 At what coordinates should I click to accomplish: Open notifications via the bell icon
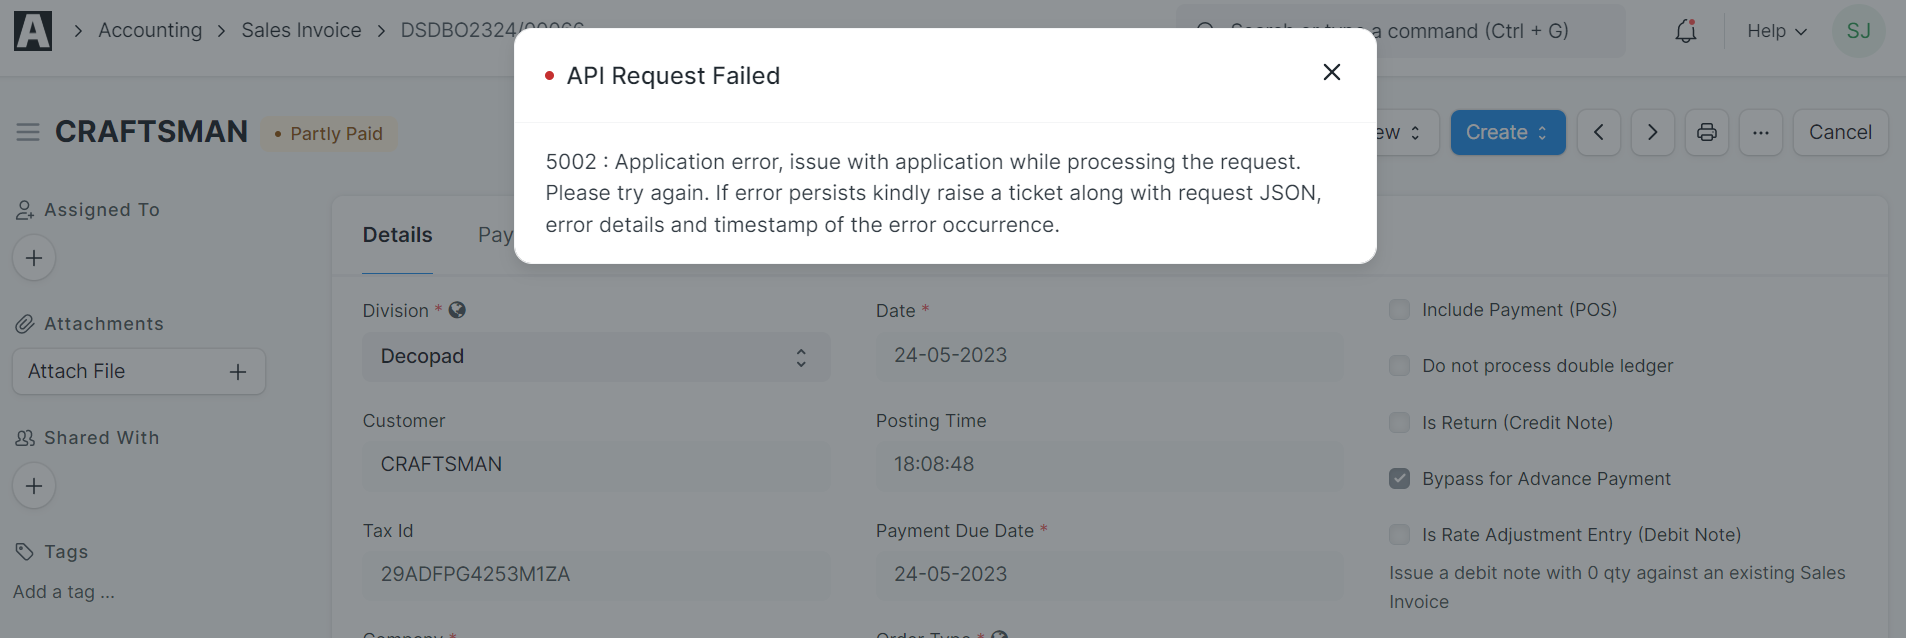click(1686, 31)
